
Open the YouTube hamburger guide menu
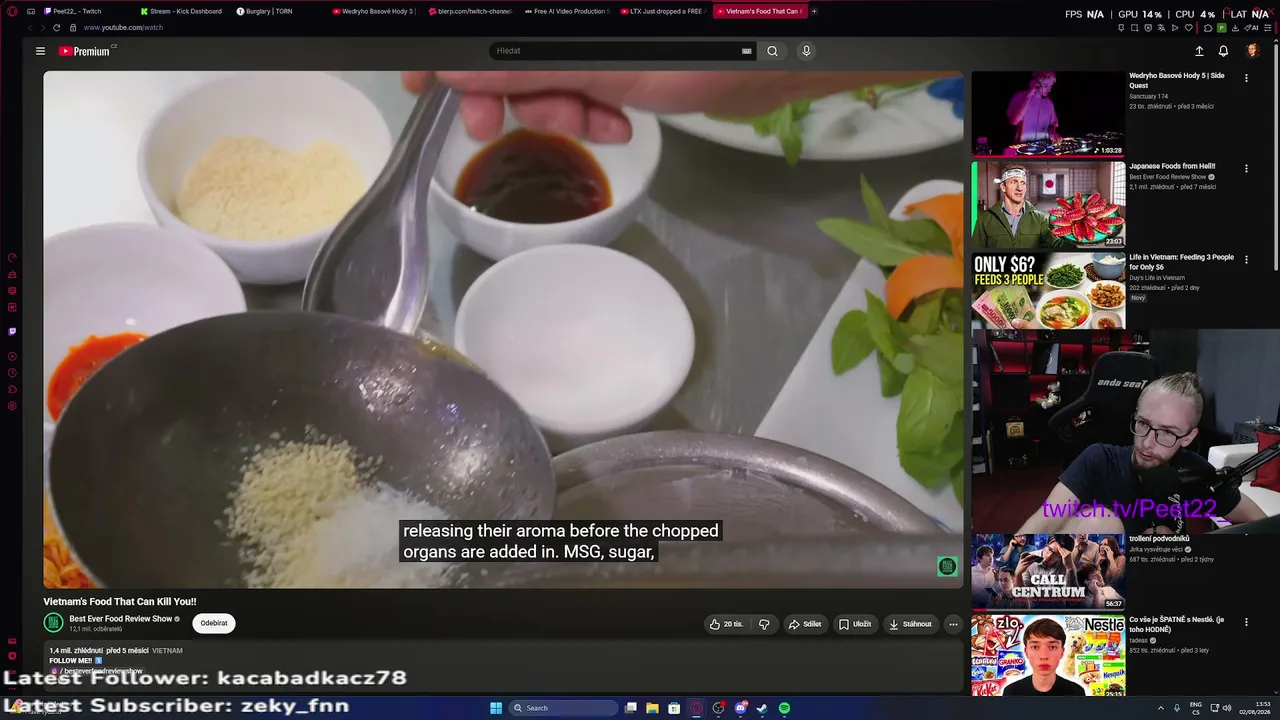[x=40, y=51]
